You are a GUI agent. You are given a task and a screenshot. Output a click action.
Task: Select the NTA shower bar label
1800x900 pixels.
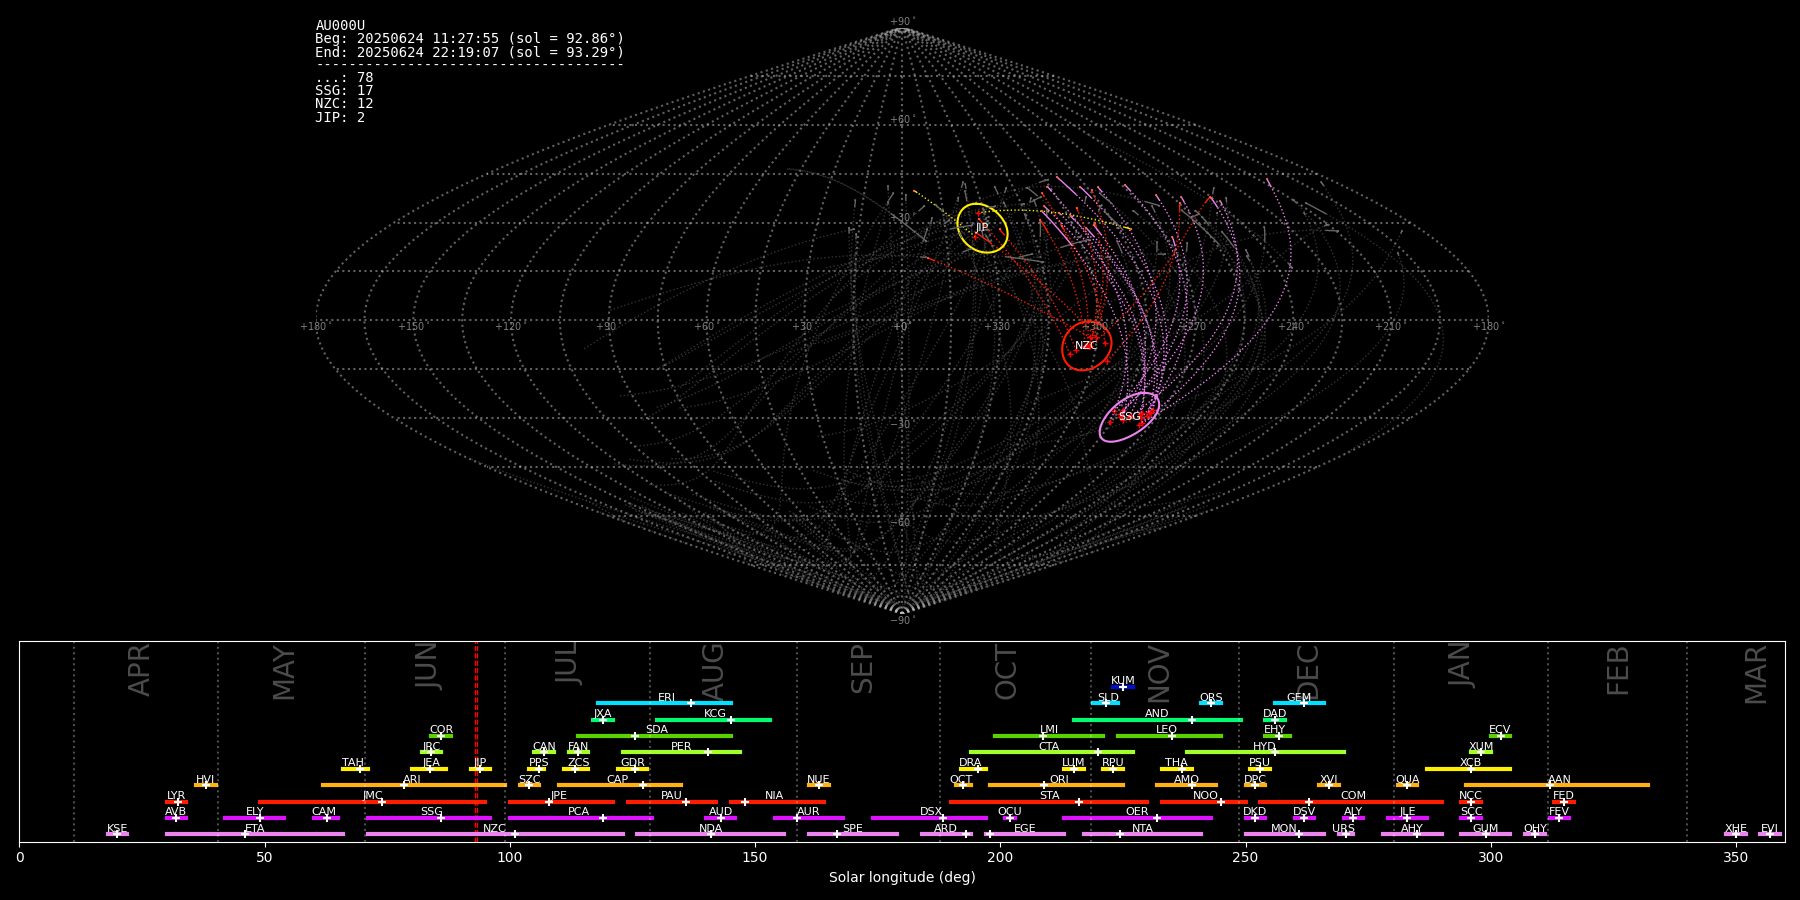[x=1142, y=829]
